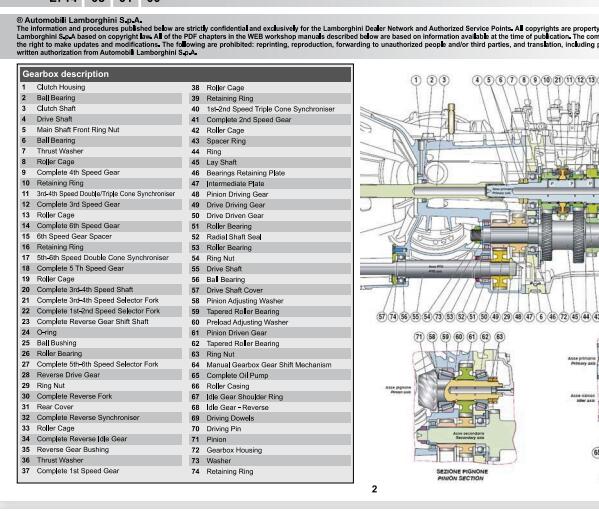The height and width of the screenshot is (511, 599).
Task: Select "Intermediate Plate" entry
Action: point(270,184)
